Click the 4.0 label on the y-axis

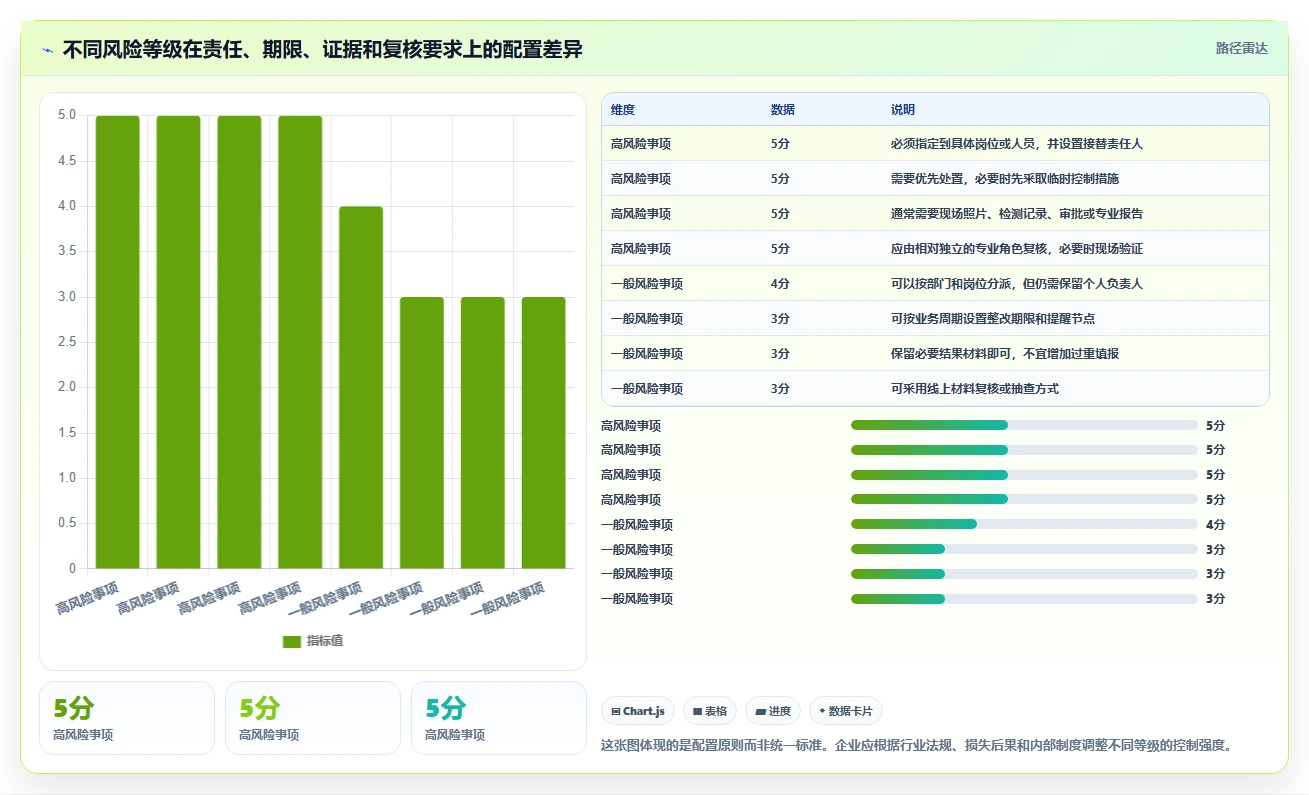[66, 206]
